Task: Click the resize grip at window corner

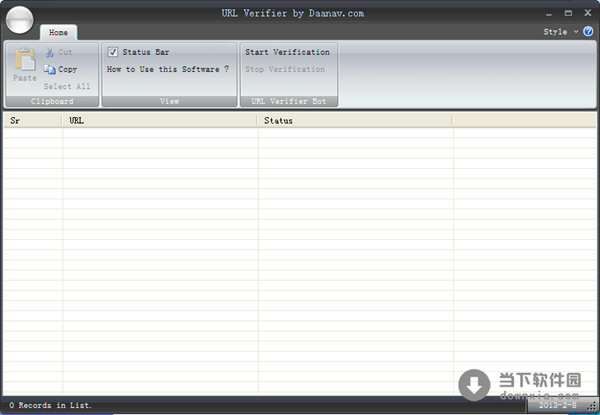Action: click(593, 408)
